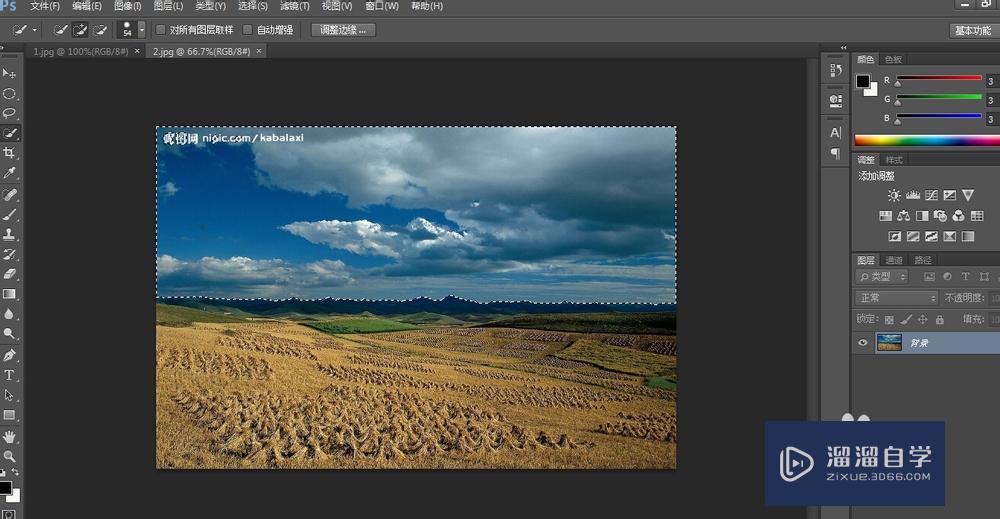The height and width of the screenshot is (519, 1000).
Task: Enable 对所有图层取样 checkbox
Action: [161, 30]
